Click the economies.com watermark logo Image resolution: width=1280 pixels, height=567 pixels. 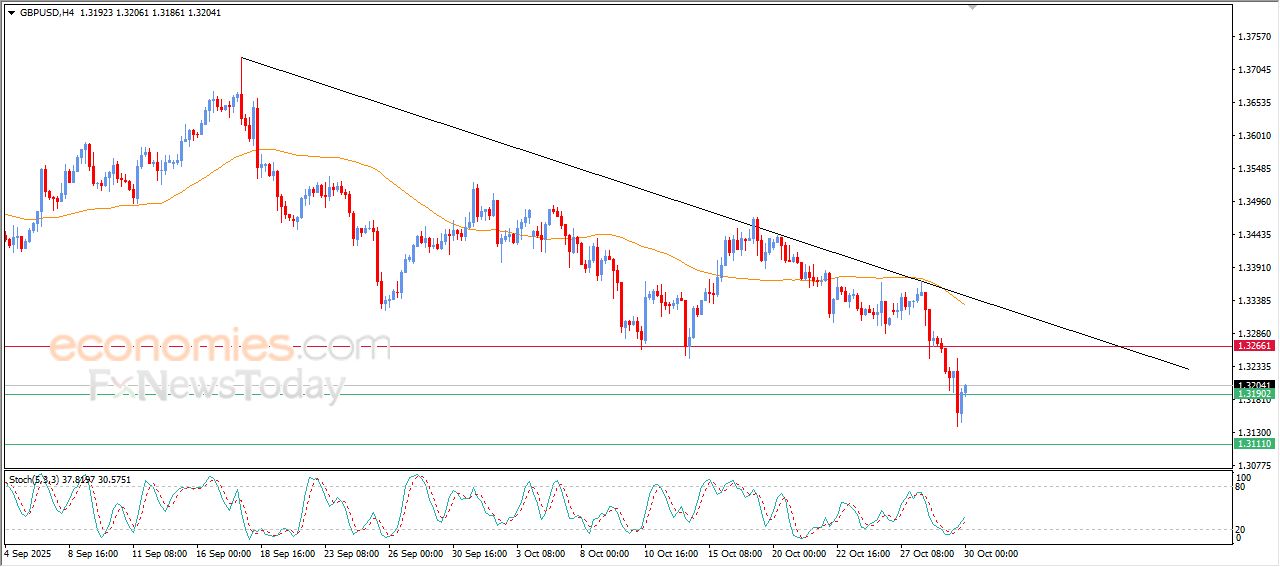(219, 347)
